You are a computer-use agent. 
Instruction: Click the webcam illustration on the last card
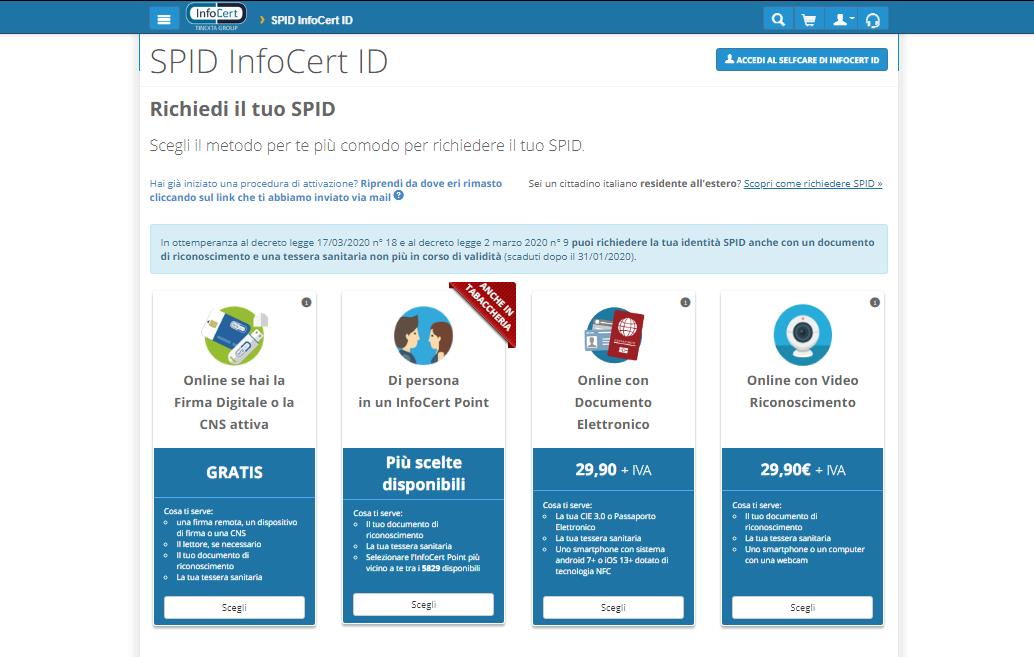click(x=800, y=335)
